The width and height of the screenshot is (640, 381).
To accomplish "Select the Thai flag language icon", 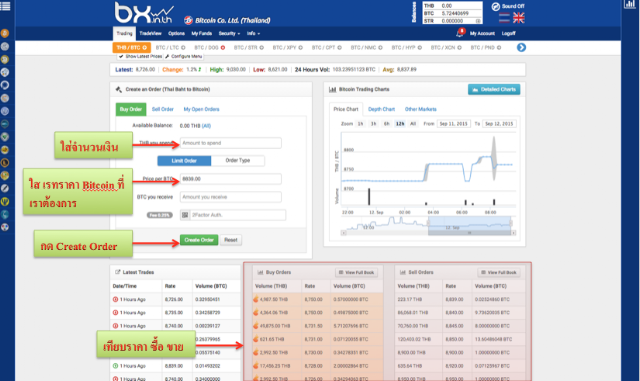I will pos(504,18).
